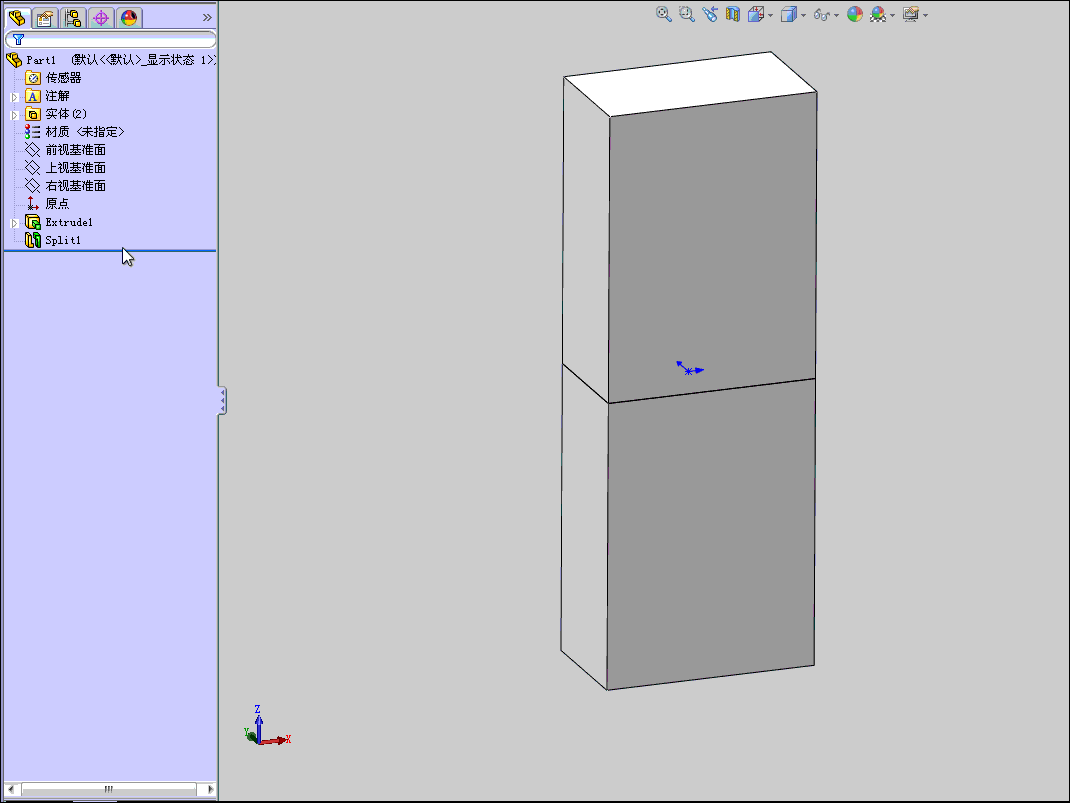
Task: Open View Orientation dropdown arrow
Action: [x=770, y=16]
